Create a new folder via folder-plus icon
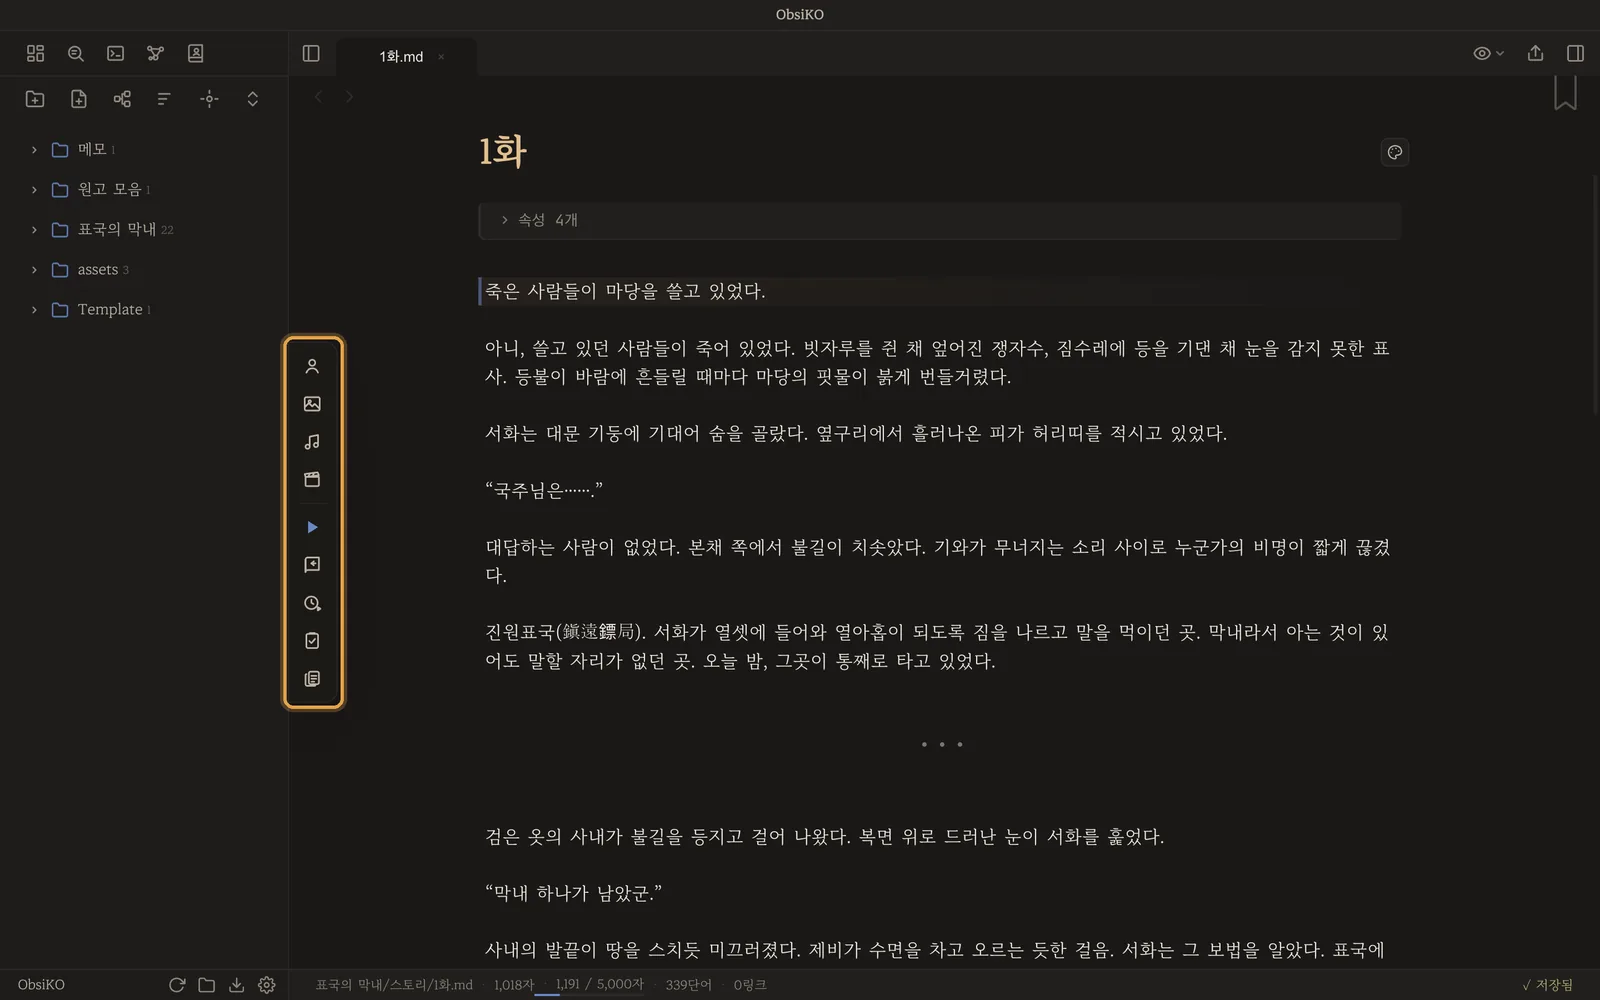 [35, 98]
